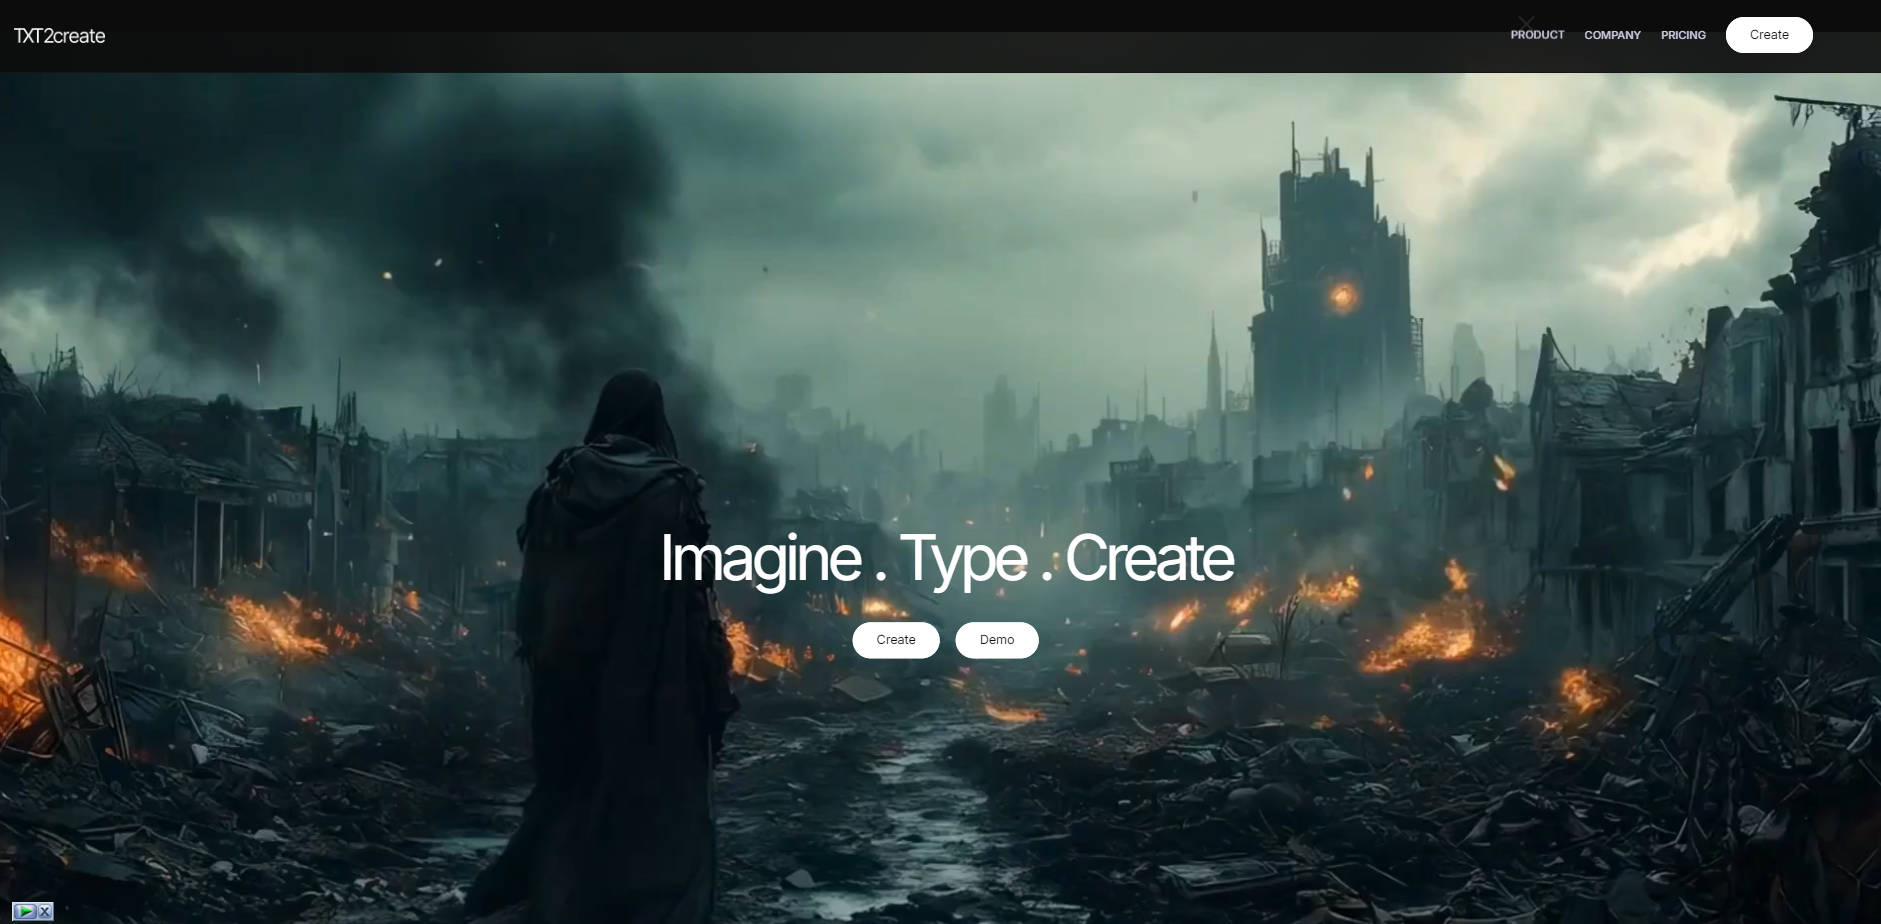
Task: Select PRICING in the top navigation
Action: (x=1684, y=35)
